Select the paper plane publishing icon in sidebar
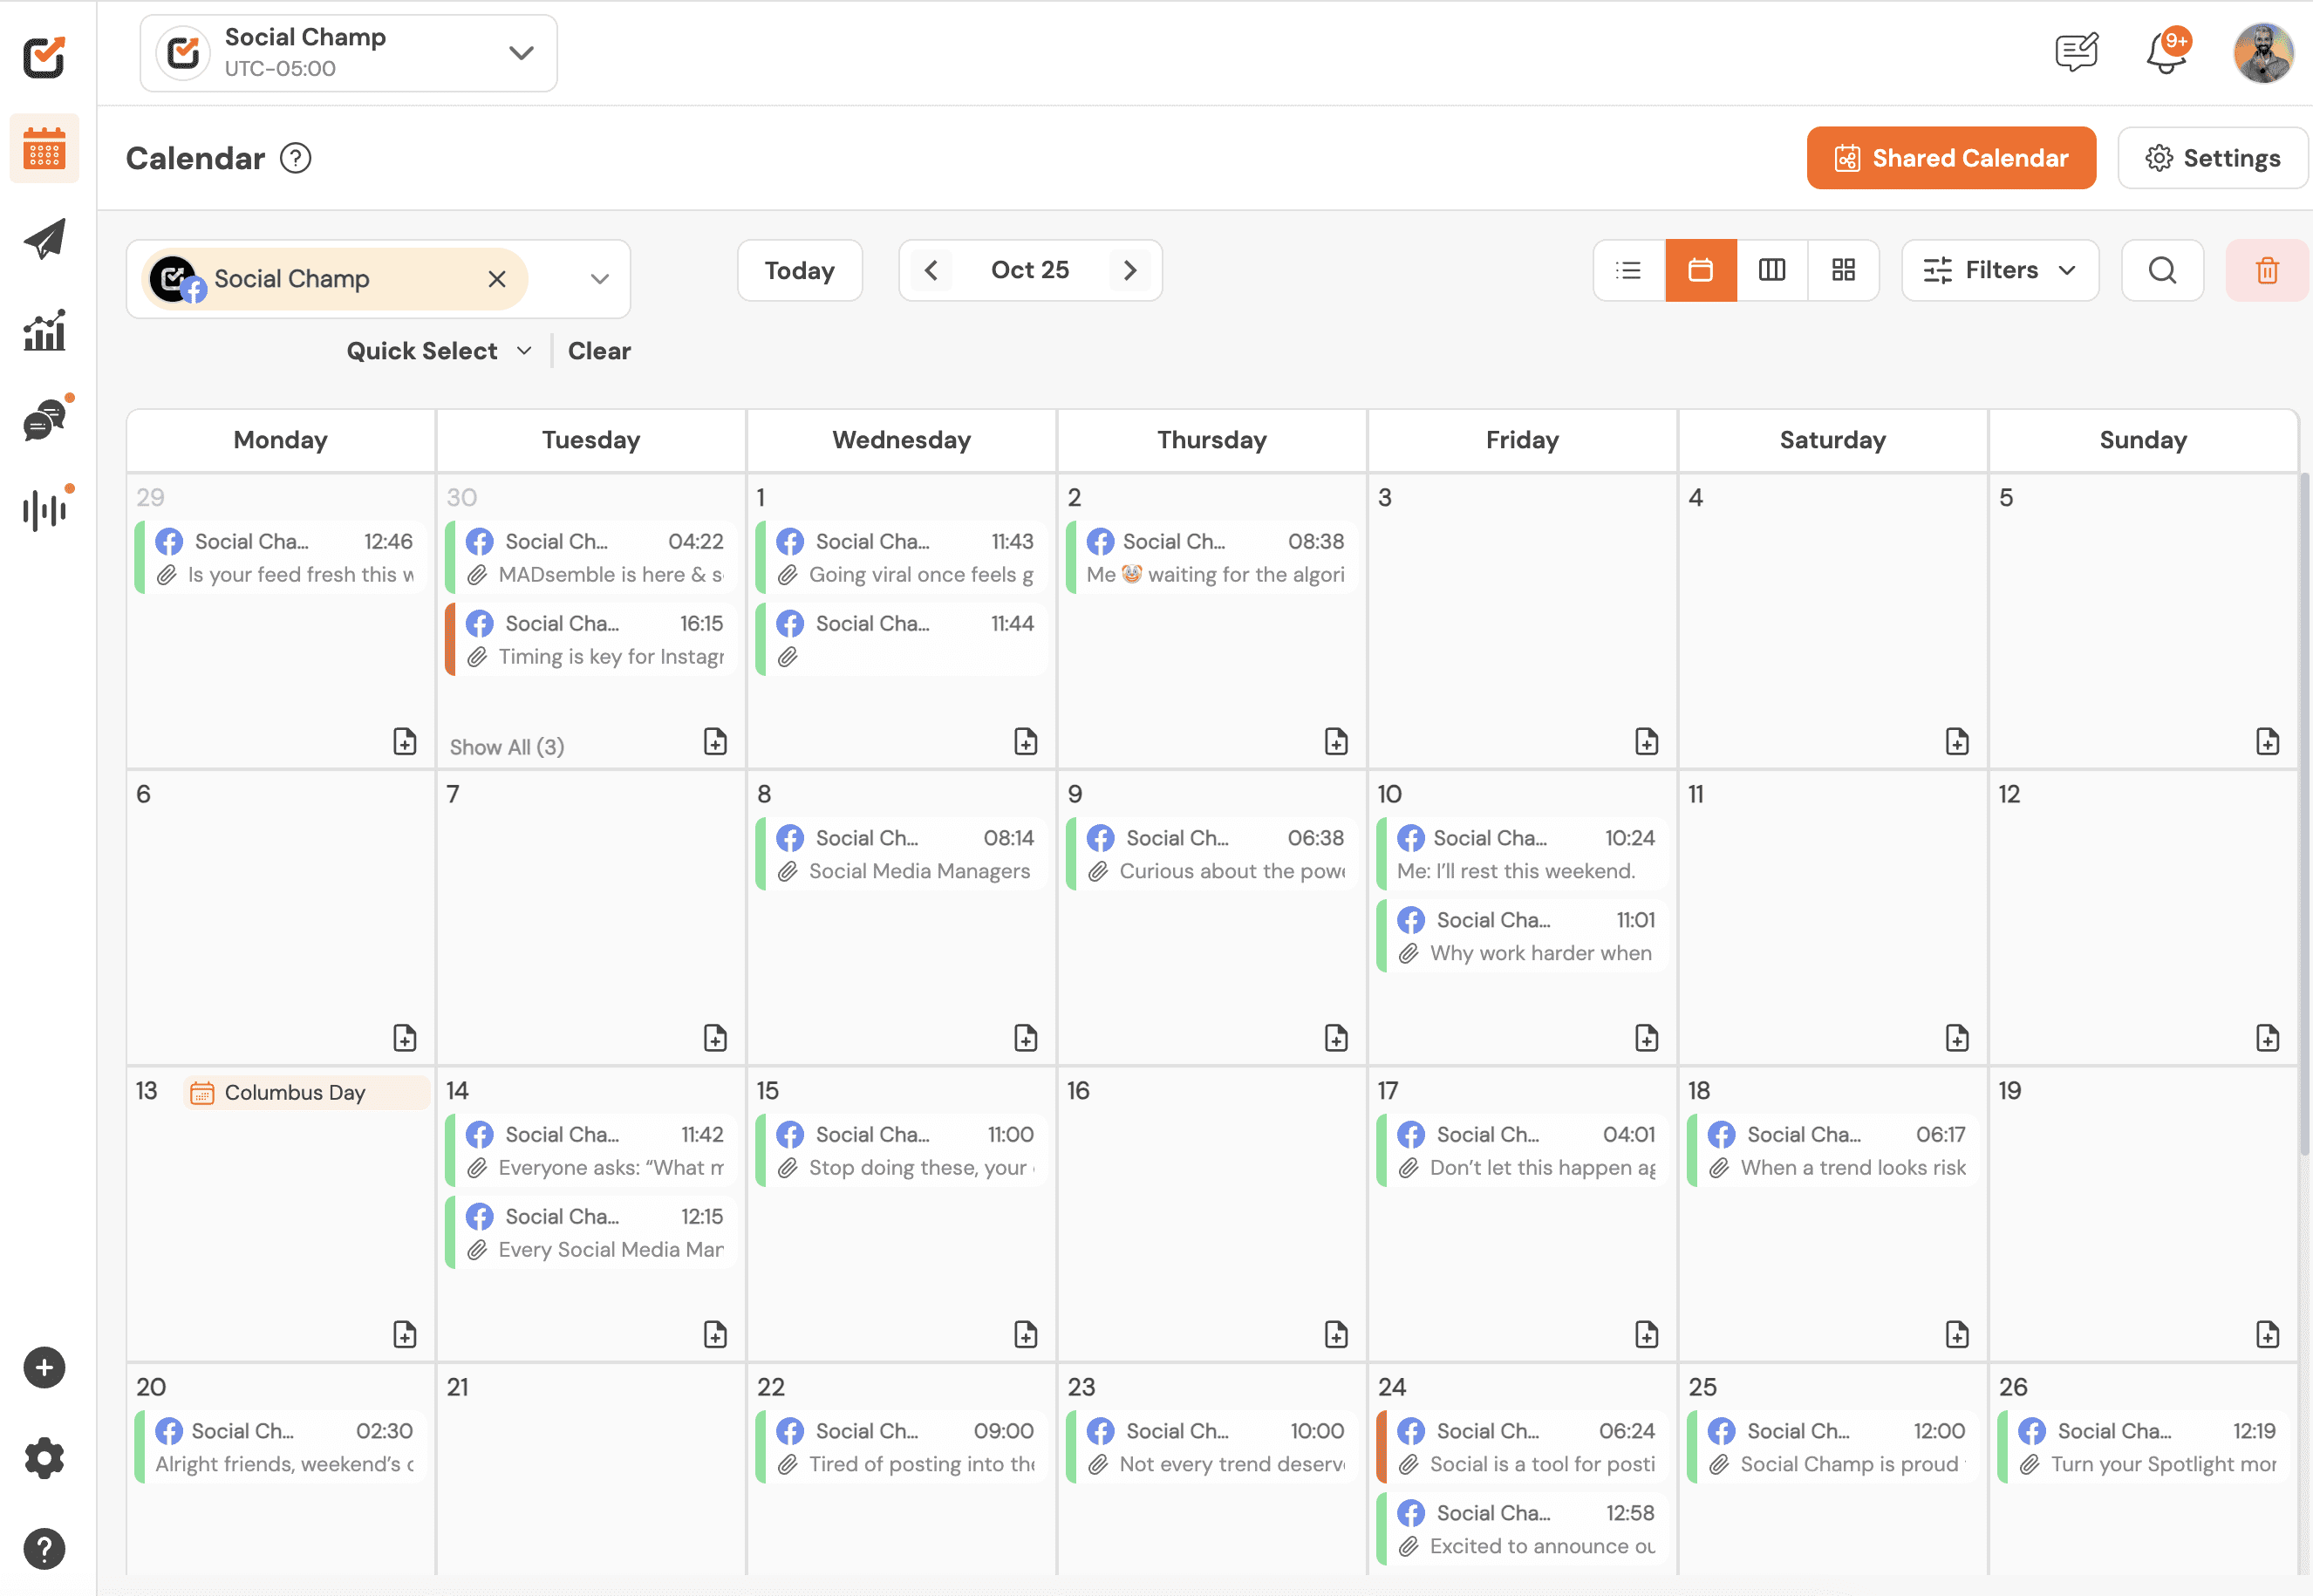The height and width of the screenshot is (1596, 2313). click(43, 238)
